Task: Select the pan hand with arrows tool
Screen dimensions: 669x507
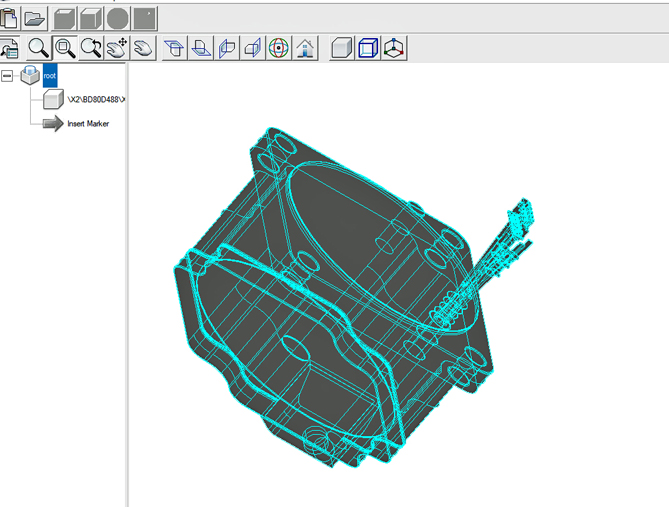Action: (117, 48)
